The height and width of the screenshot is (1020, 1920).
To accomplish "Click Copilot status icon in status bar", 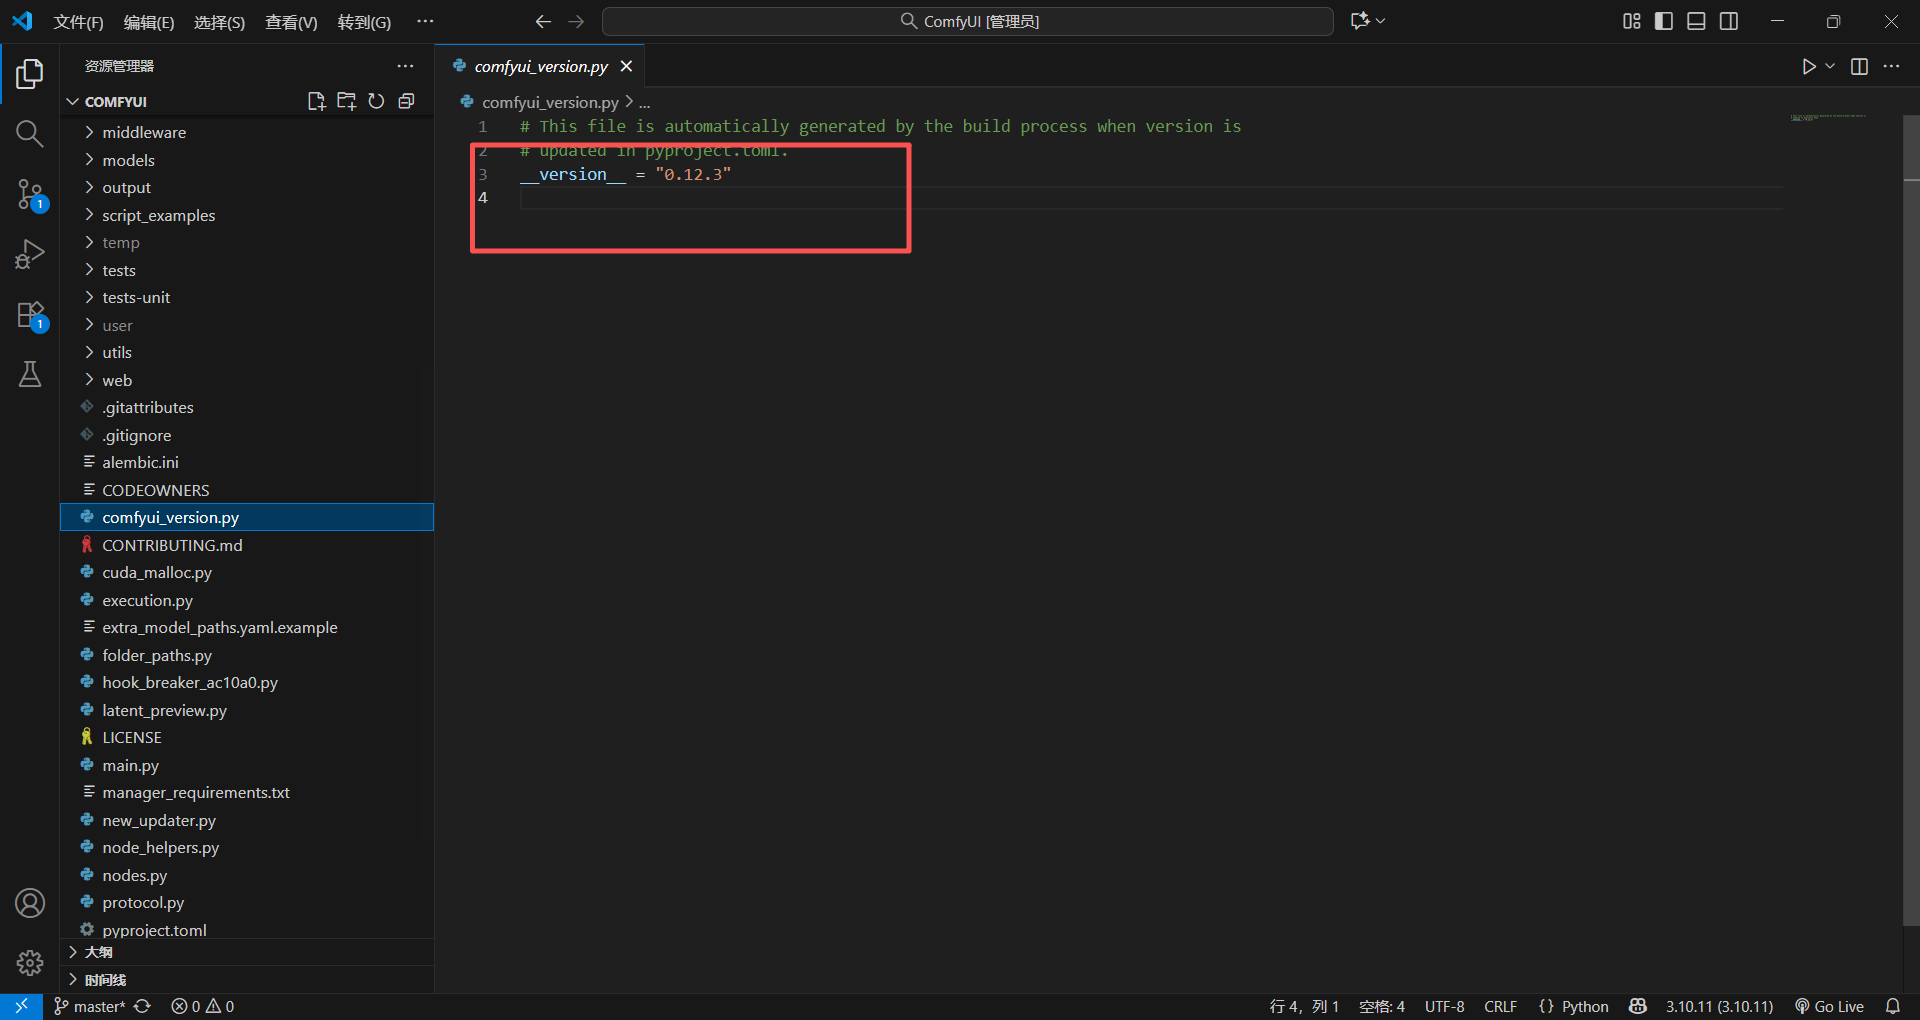I will click(1637, 1006).
